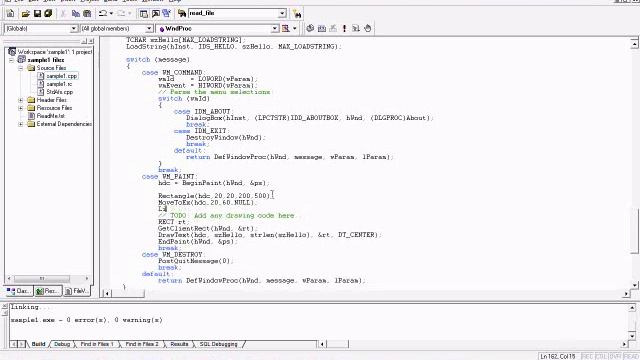Click the Find in Files binoculars icon
The width and height of the screenshot is (640, 360).
[x=182, y=13]
